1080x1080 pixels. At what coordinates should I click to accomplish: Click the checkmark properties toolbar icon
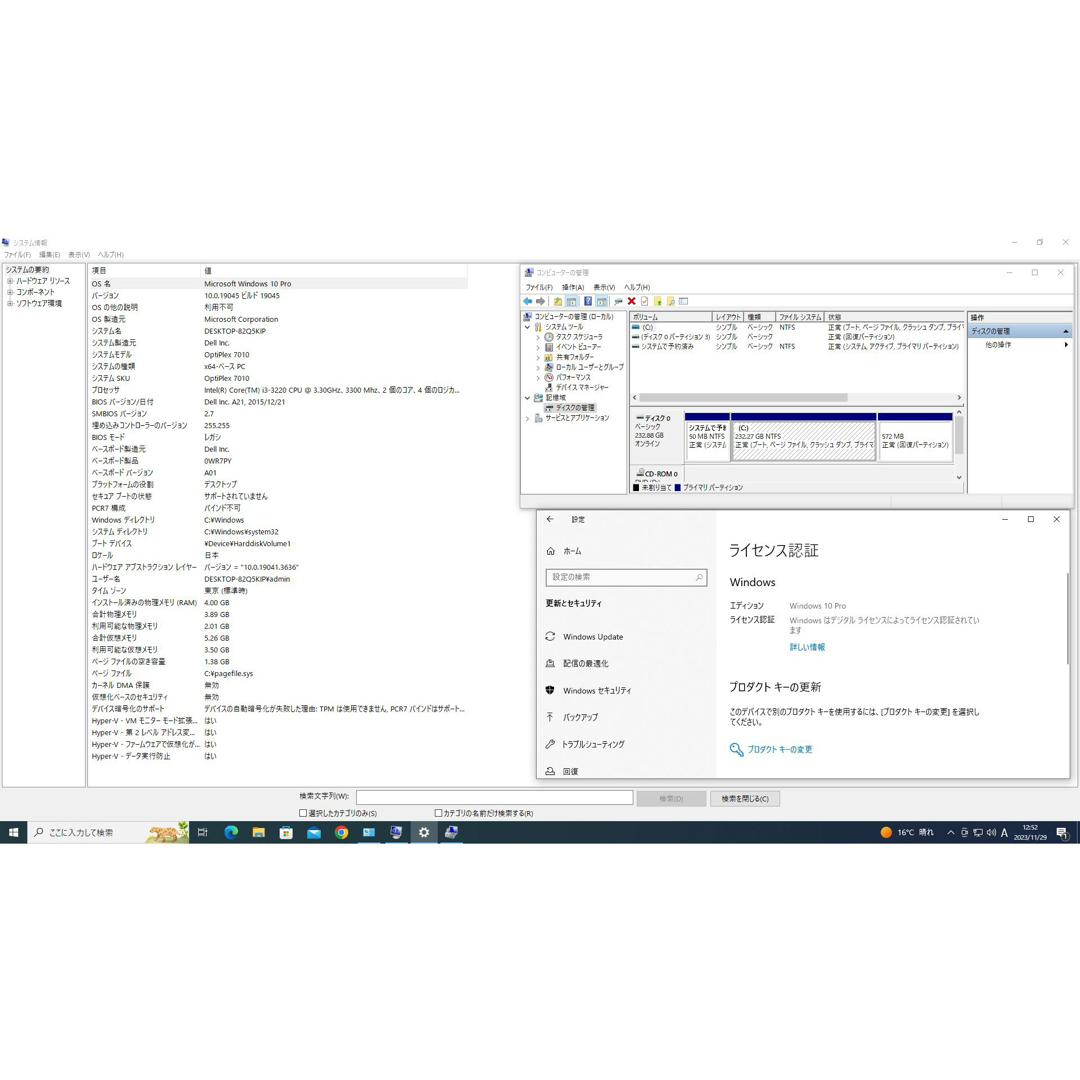point(645,301)
